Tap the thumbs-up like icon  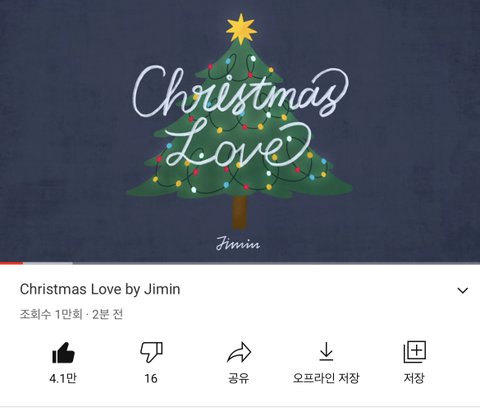[x=63, y=353]
